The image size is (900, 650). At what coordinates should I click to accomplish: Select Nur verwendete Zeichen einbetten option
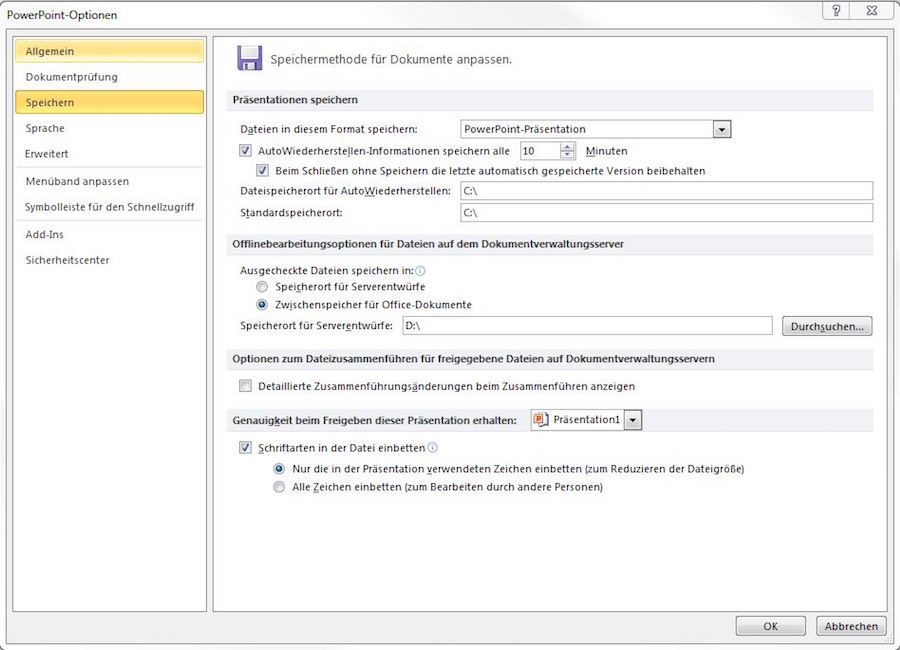279,469
